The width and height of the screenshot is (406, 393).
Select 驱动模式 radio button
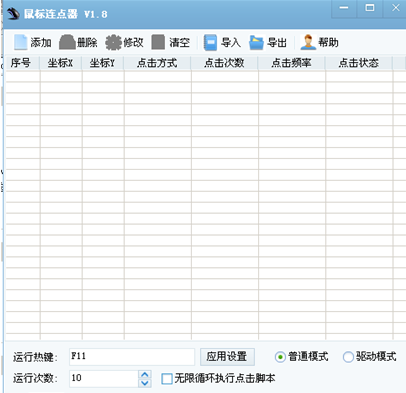(x=348, y=357)
